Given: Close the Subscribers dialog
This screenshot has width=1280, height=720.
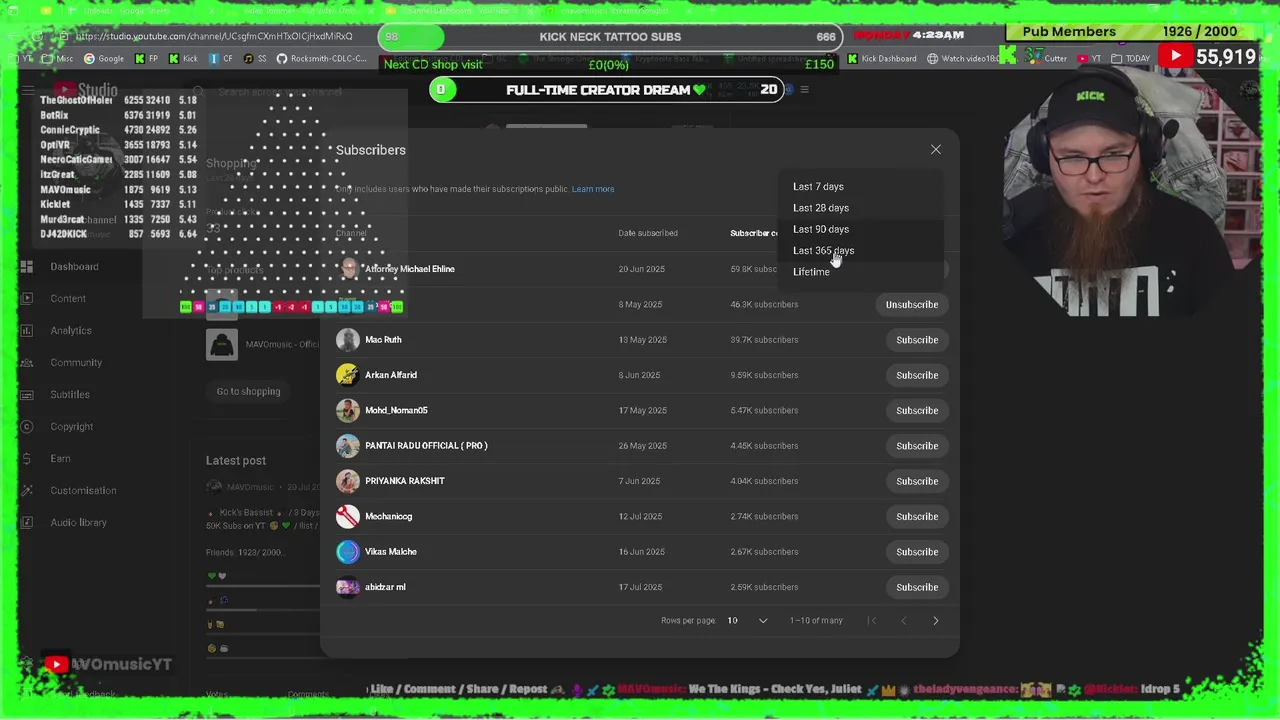Looking at the screenshot, I should [x=936, y=150].
